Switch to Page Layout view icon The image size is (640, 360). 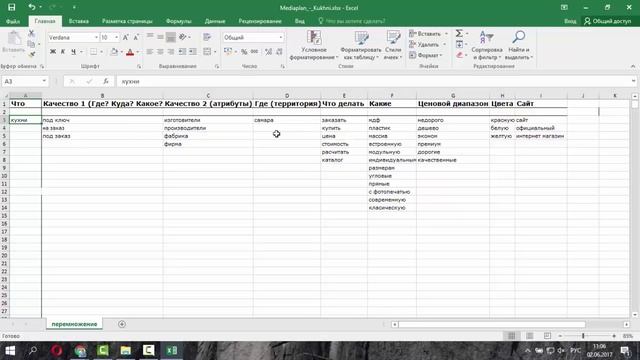[x=529, y=336]
